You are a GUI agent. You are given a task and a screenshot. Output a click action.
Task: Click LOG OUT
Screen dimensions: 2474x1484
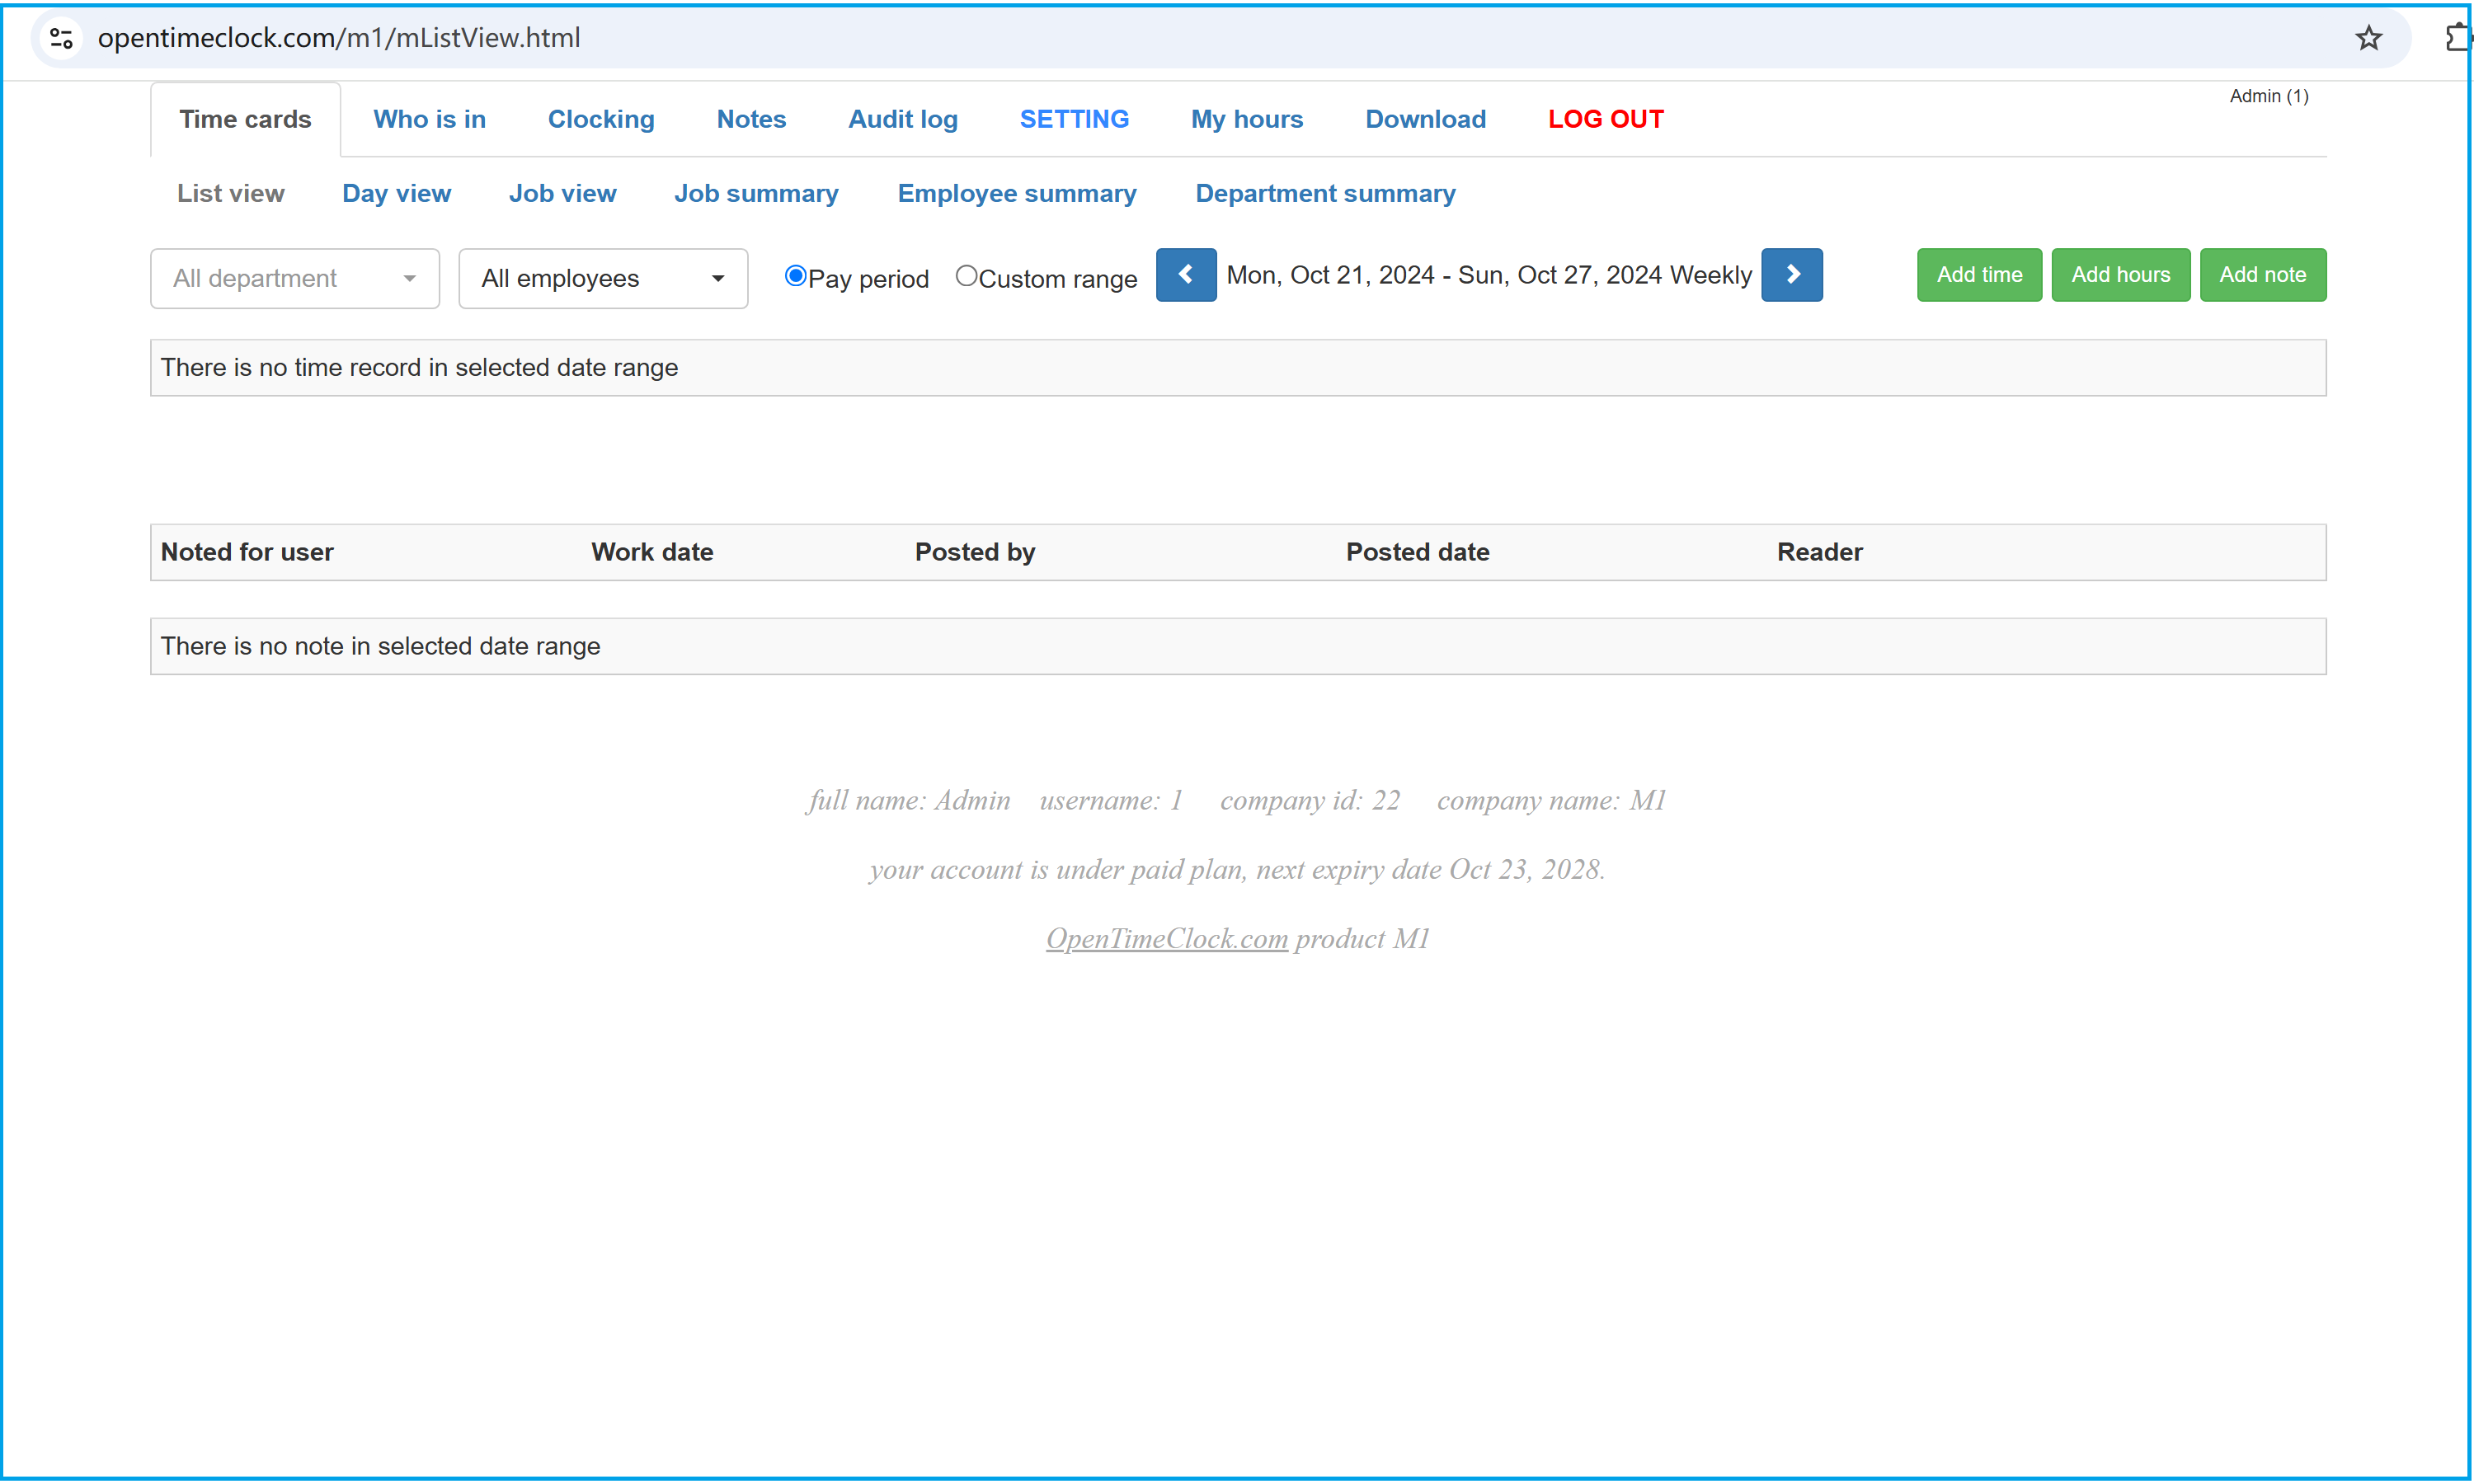(1605, 119)
